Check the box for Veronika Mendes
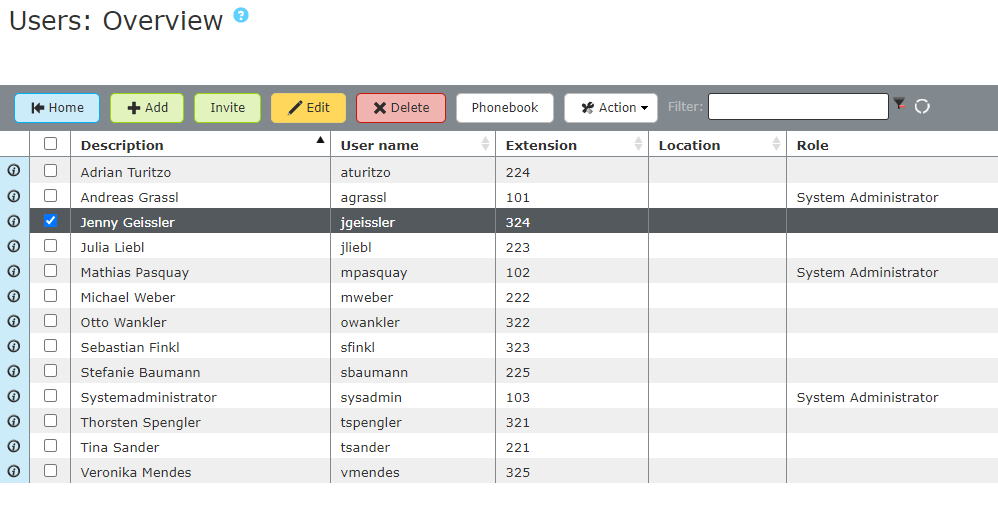The image size is (998, 505). pyautogui.click(x=50, y=471)
